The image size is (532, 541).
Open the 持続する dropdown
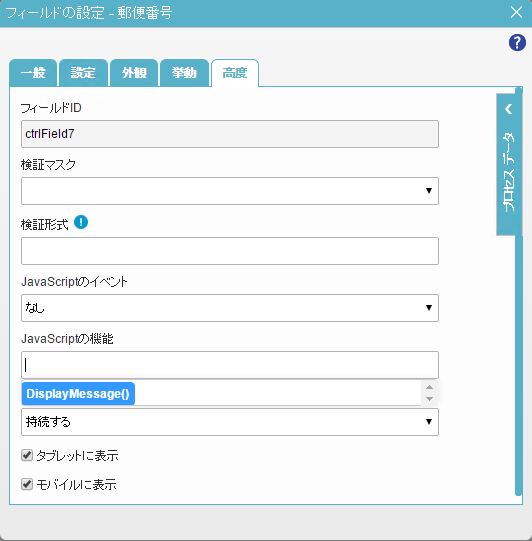230,422
